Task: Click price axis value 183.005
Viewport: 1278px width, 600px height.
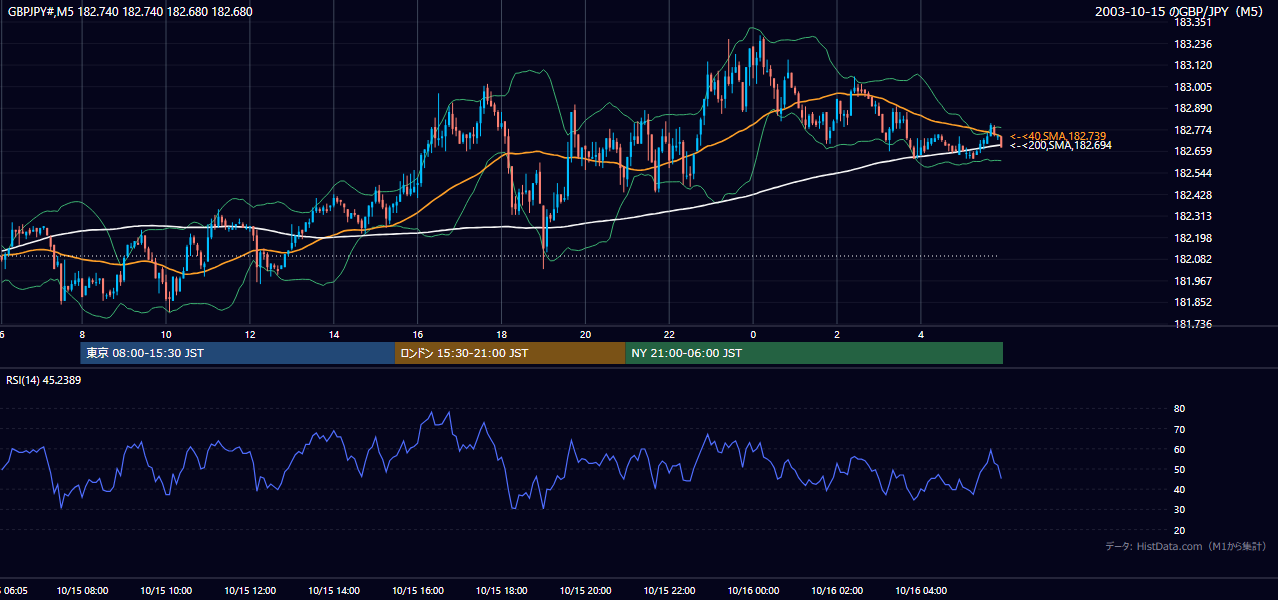Action: pos(1193,87)
